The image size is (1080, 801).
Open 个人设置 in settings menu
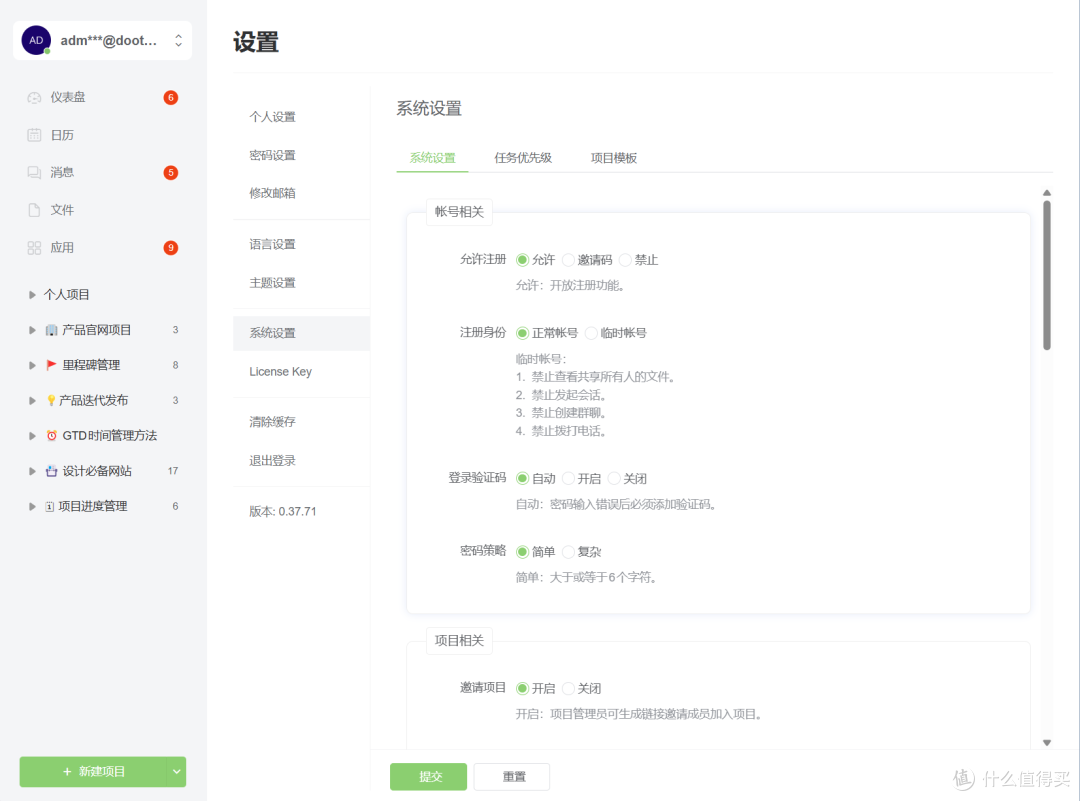click(272, 117)
